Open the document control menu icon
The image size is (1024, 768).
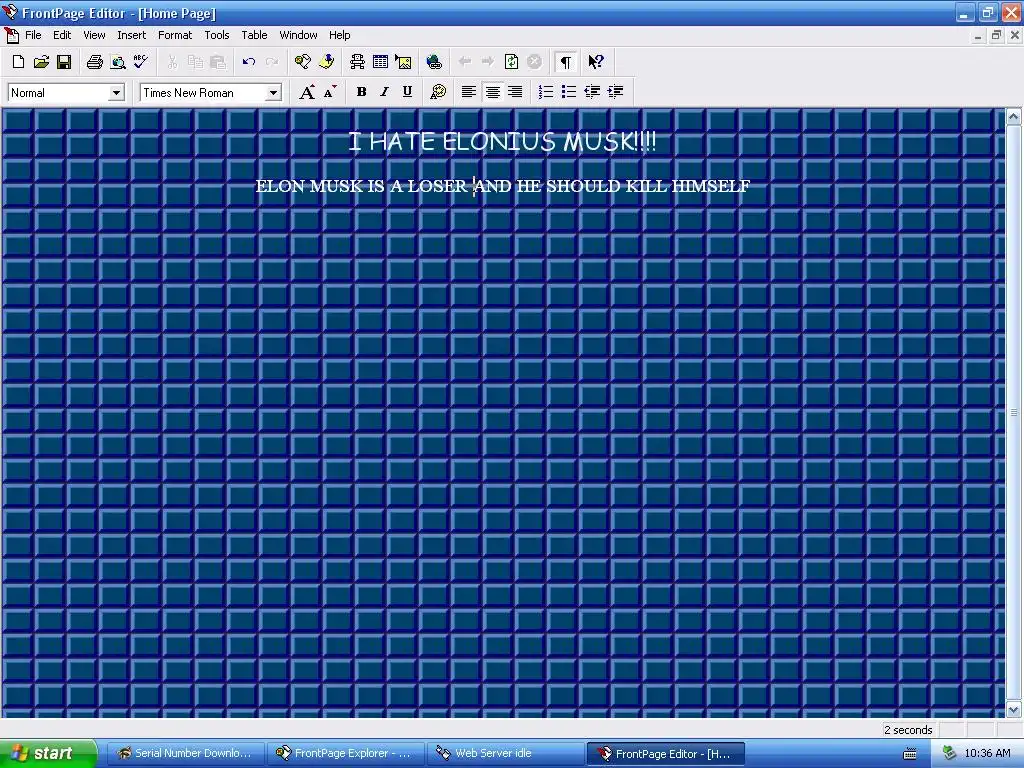[x=11, y=35]
